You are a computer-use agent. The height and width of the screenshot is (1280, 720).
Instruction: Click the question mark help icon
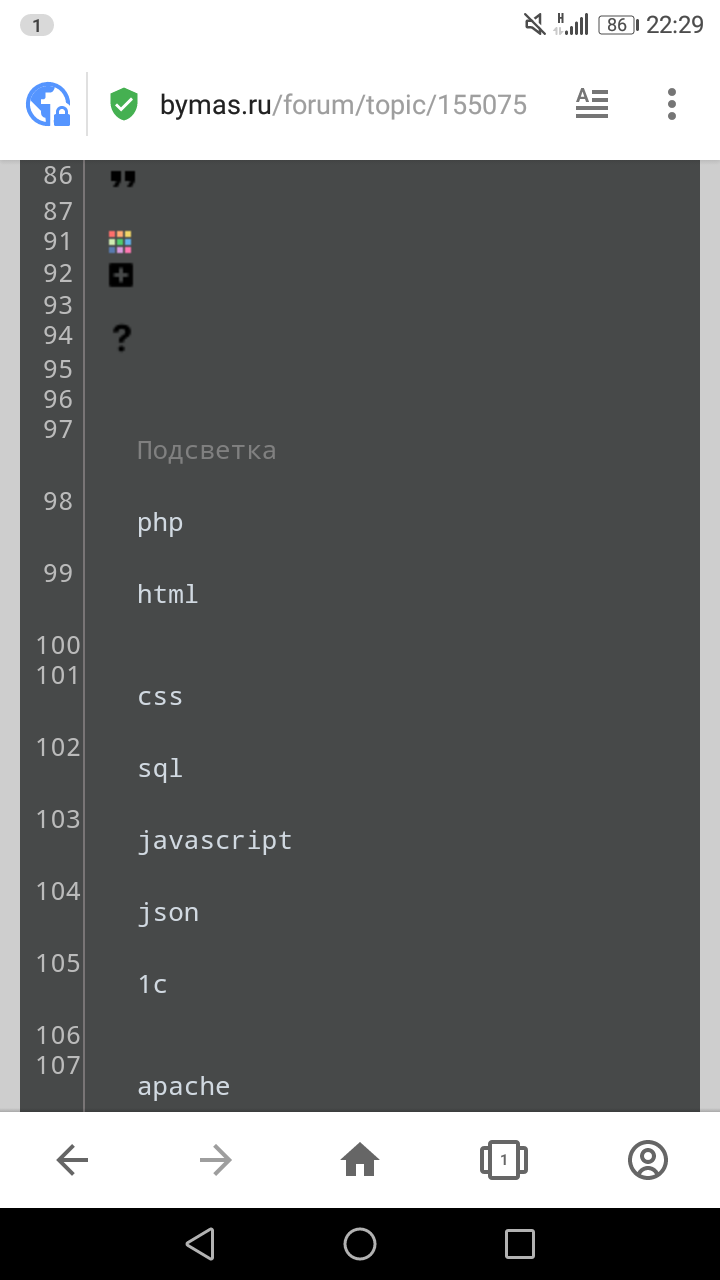click(x=121, y=338)
